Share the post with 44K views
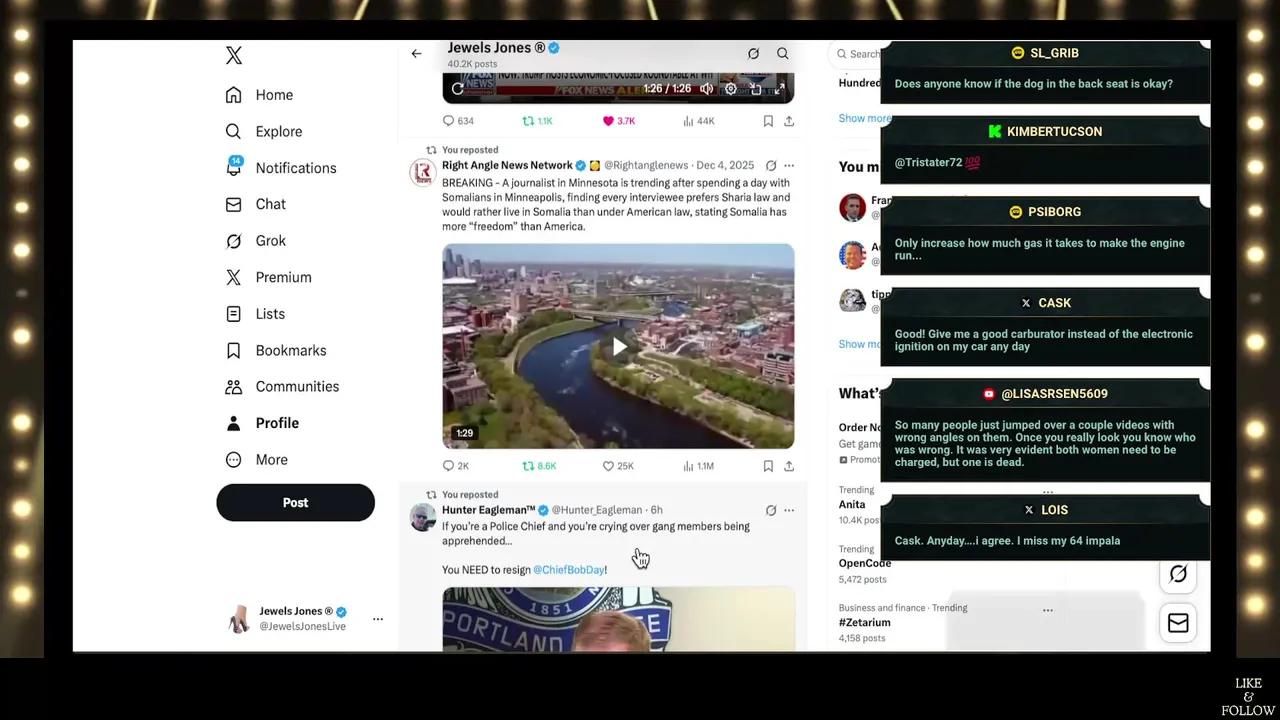 789,121
